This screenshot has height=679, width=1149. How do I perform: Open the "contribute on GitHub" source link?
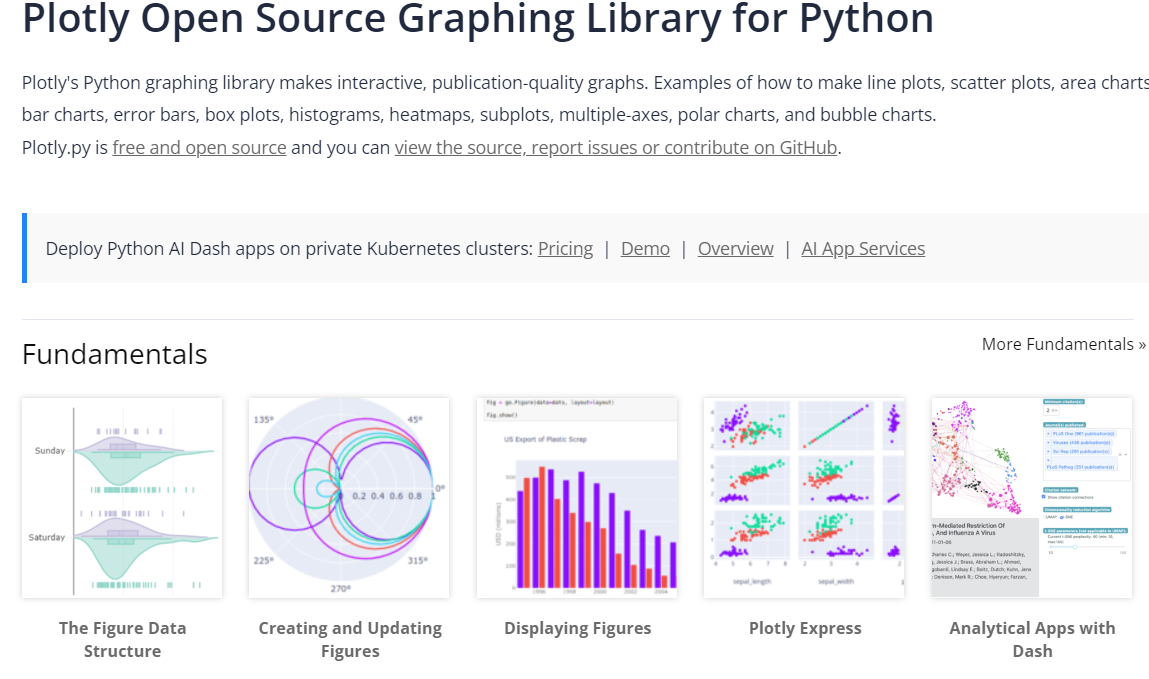tap(616, 148)
